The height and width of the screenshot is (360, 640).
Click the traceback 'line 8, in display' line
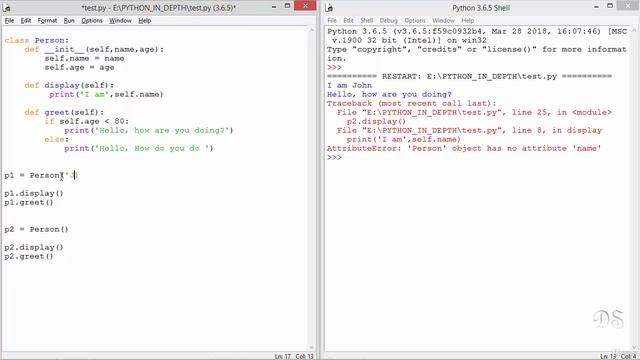pyautogui.click(x=469, y=130)
